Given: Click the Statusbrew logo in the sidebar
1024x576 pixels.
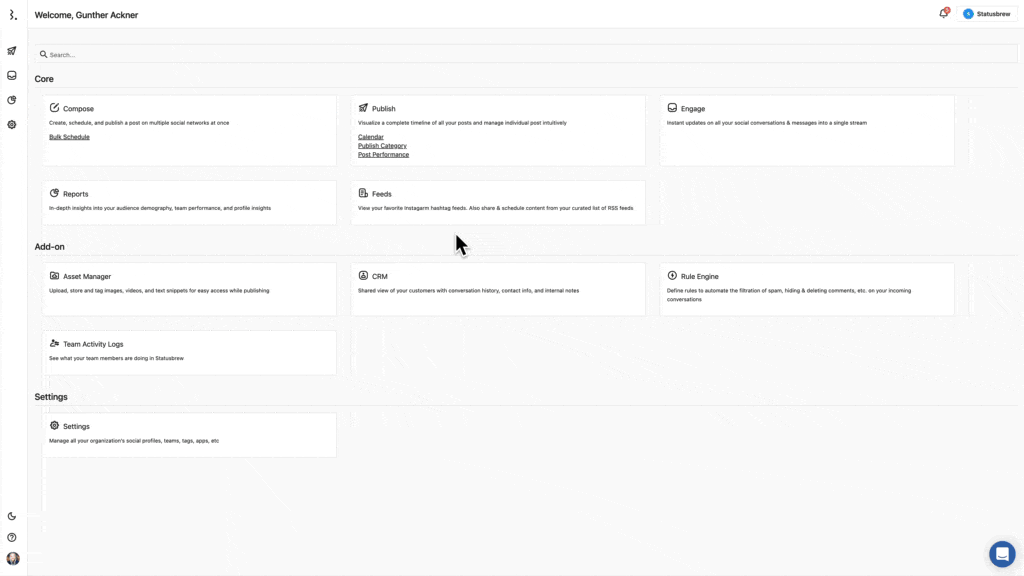Looking at the screenshot, I should 12,15.
